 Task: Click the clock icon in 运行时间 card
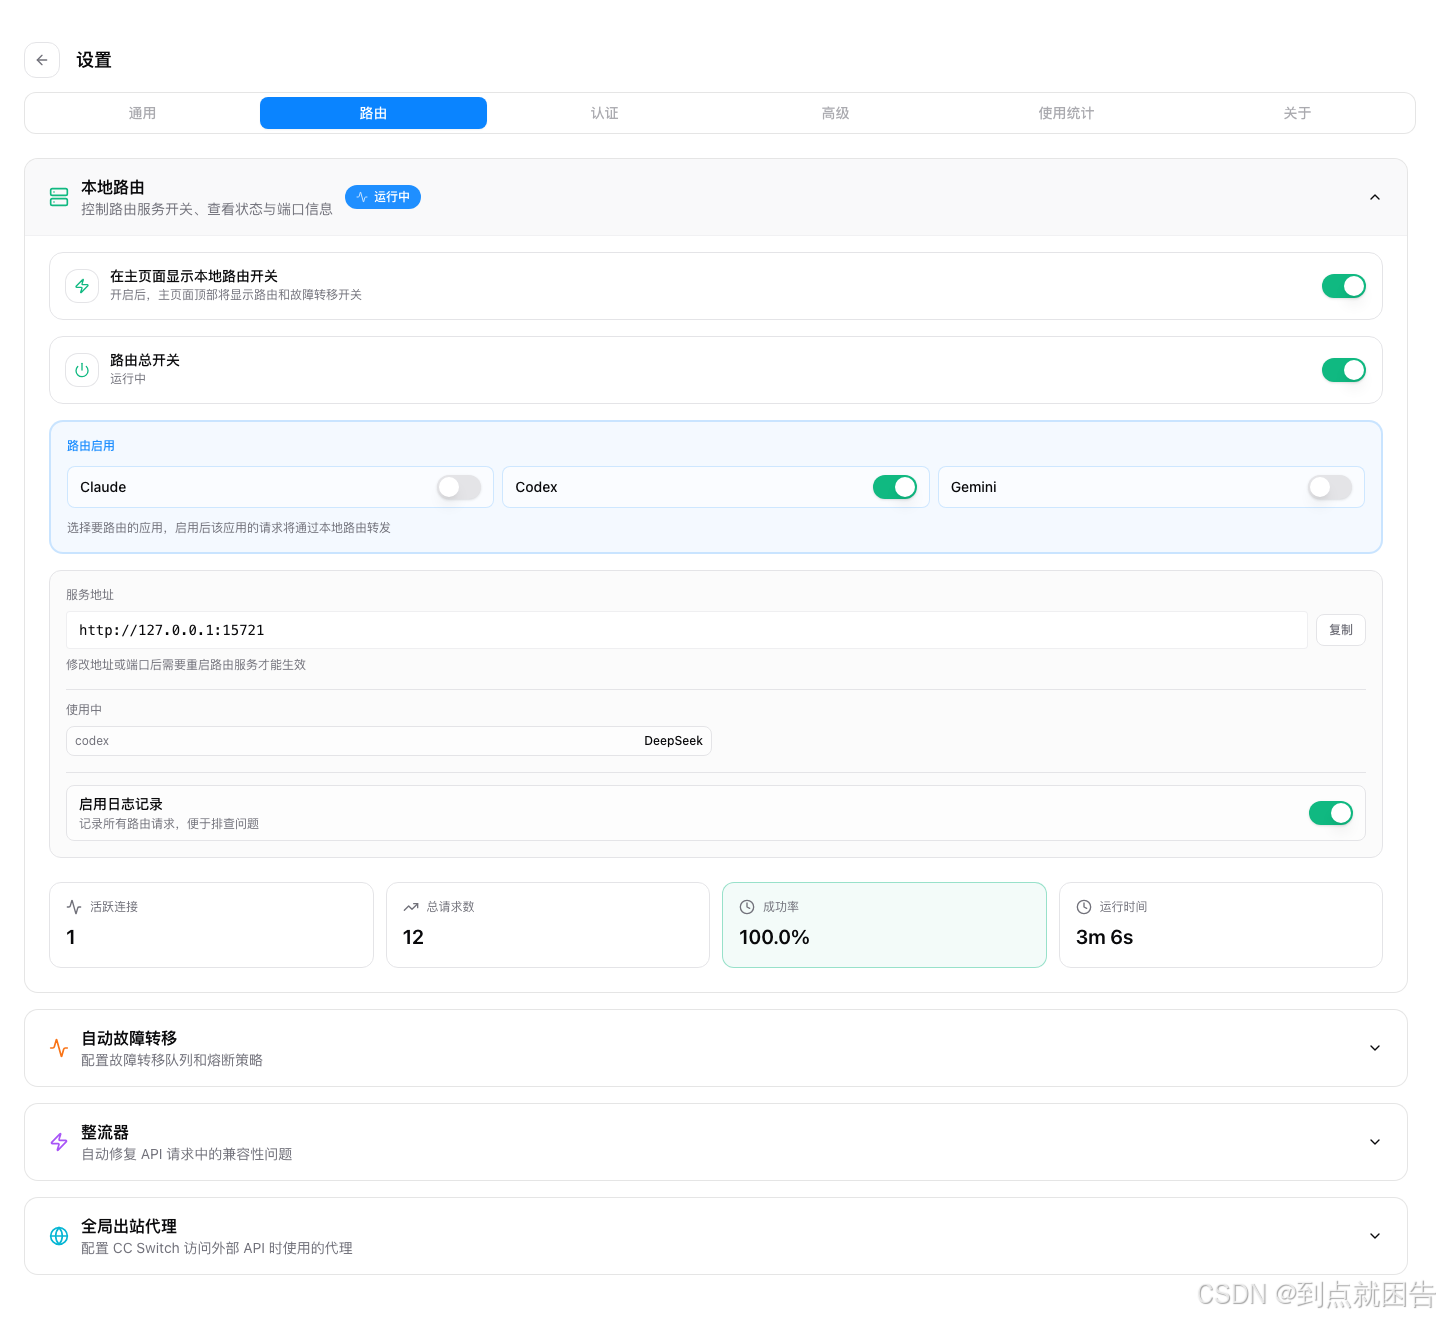pyautogui.click(x=1084, y=907)
